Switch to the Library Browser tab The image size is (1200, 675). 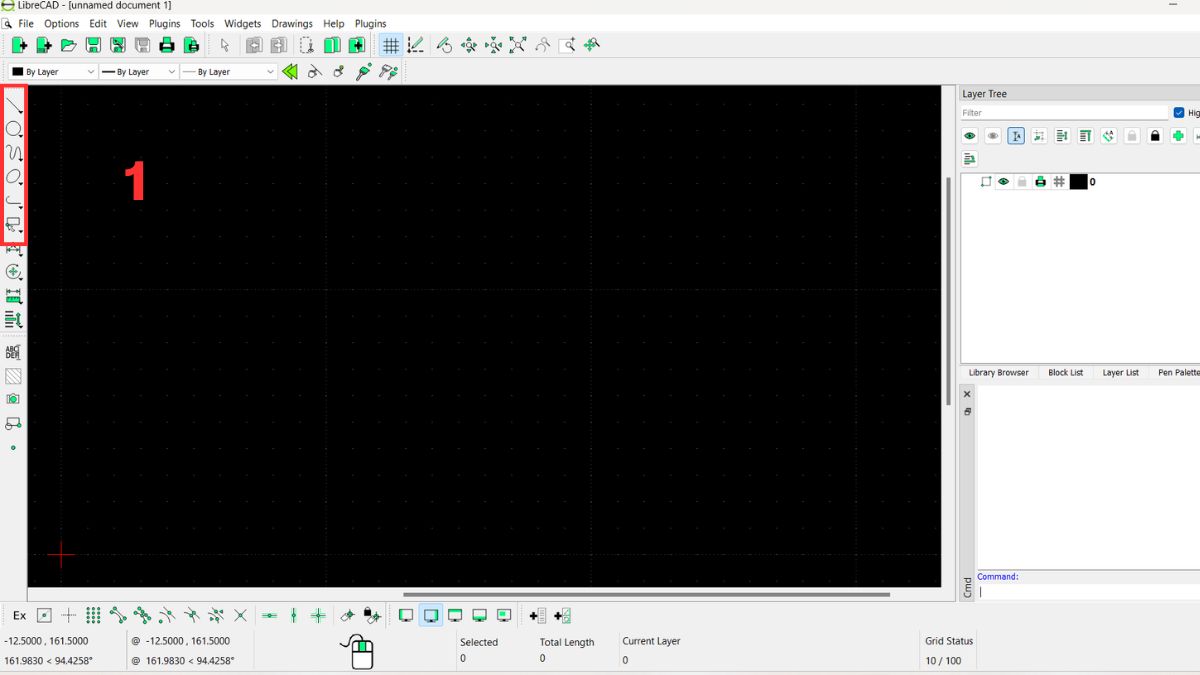pos(999,372)
